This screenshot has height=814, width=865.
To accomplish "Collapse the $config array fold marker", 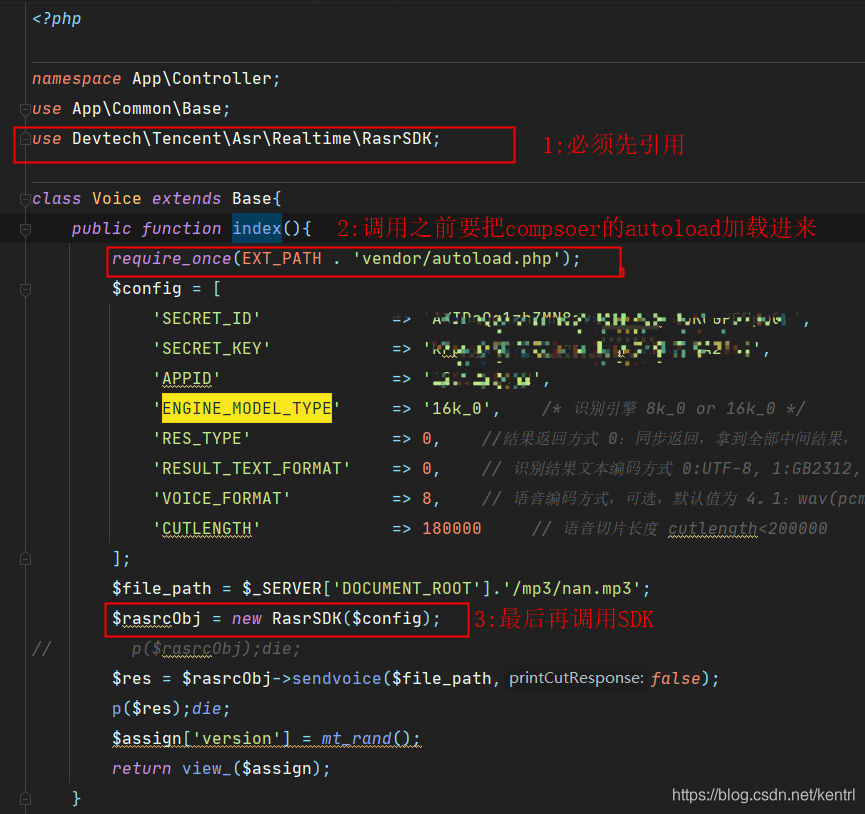I will point(25,290).
